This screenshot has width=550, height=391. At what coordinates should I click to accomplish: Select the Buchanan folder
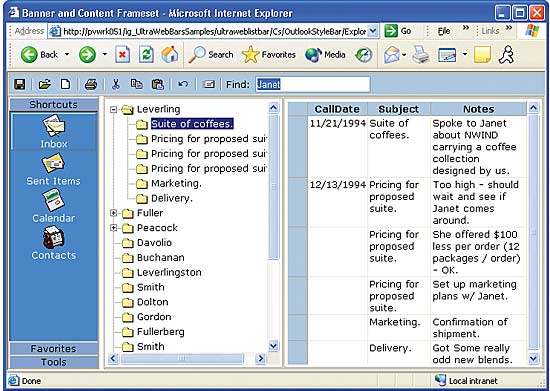click(x=161, y=257)
